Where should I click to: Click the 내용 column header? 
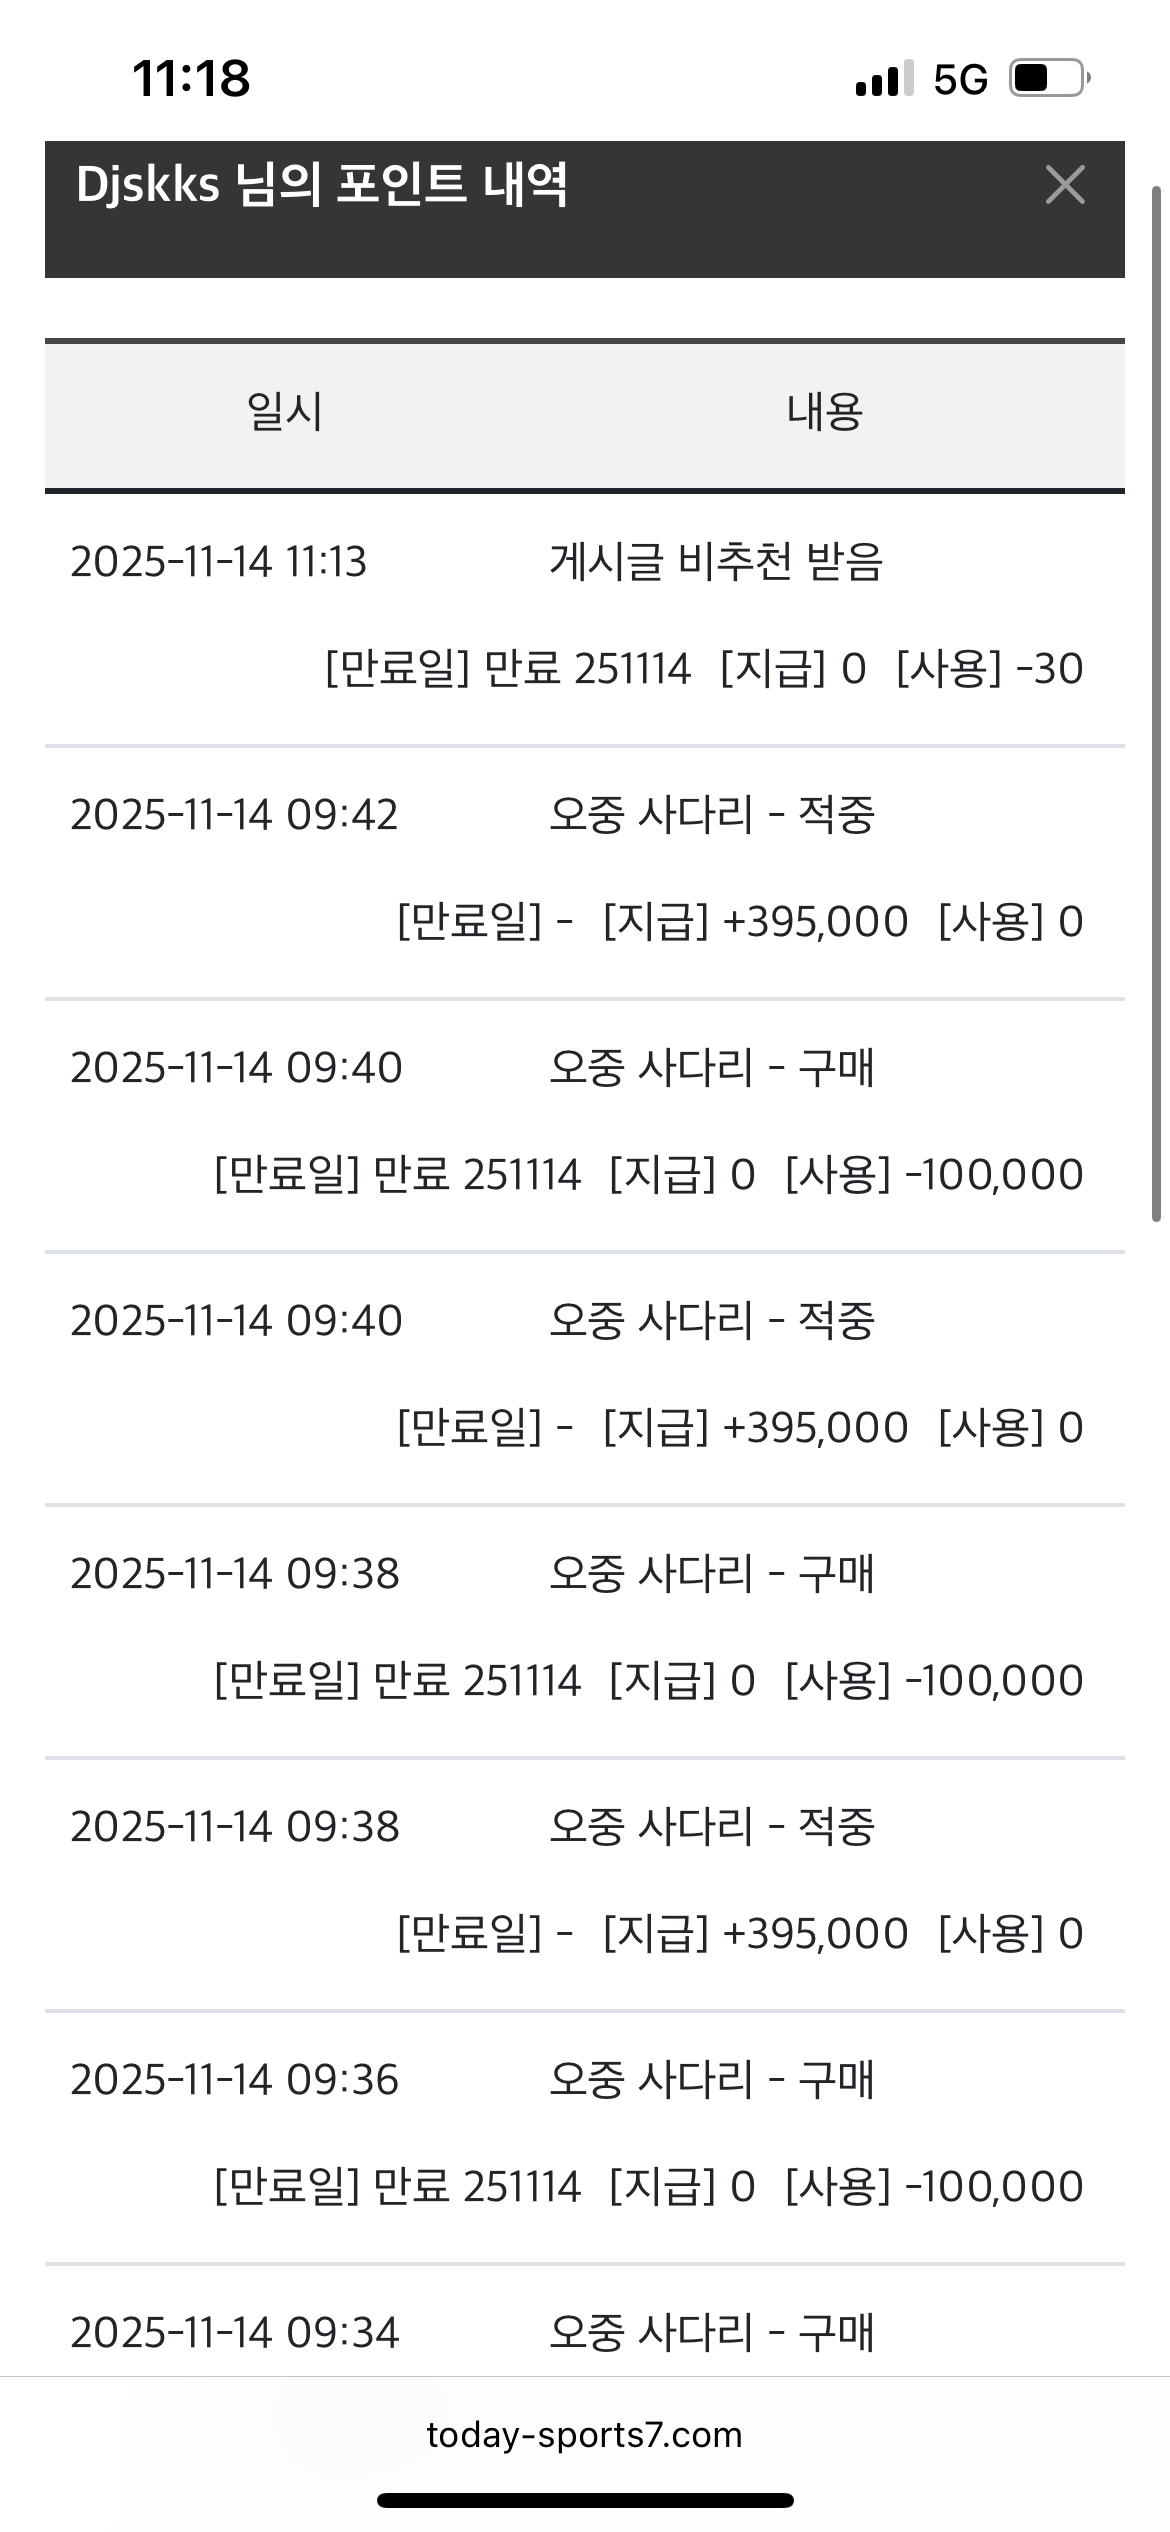(824, 413)
